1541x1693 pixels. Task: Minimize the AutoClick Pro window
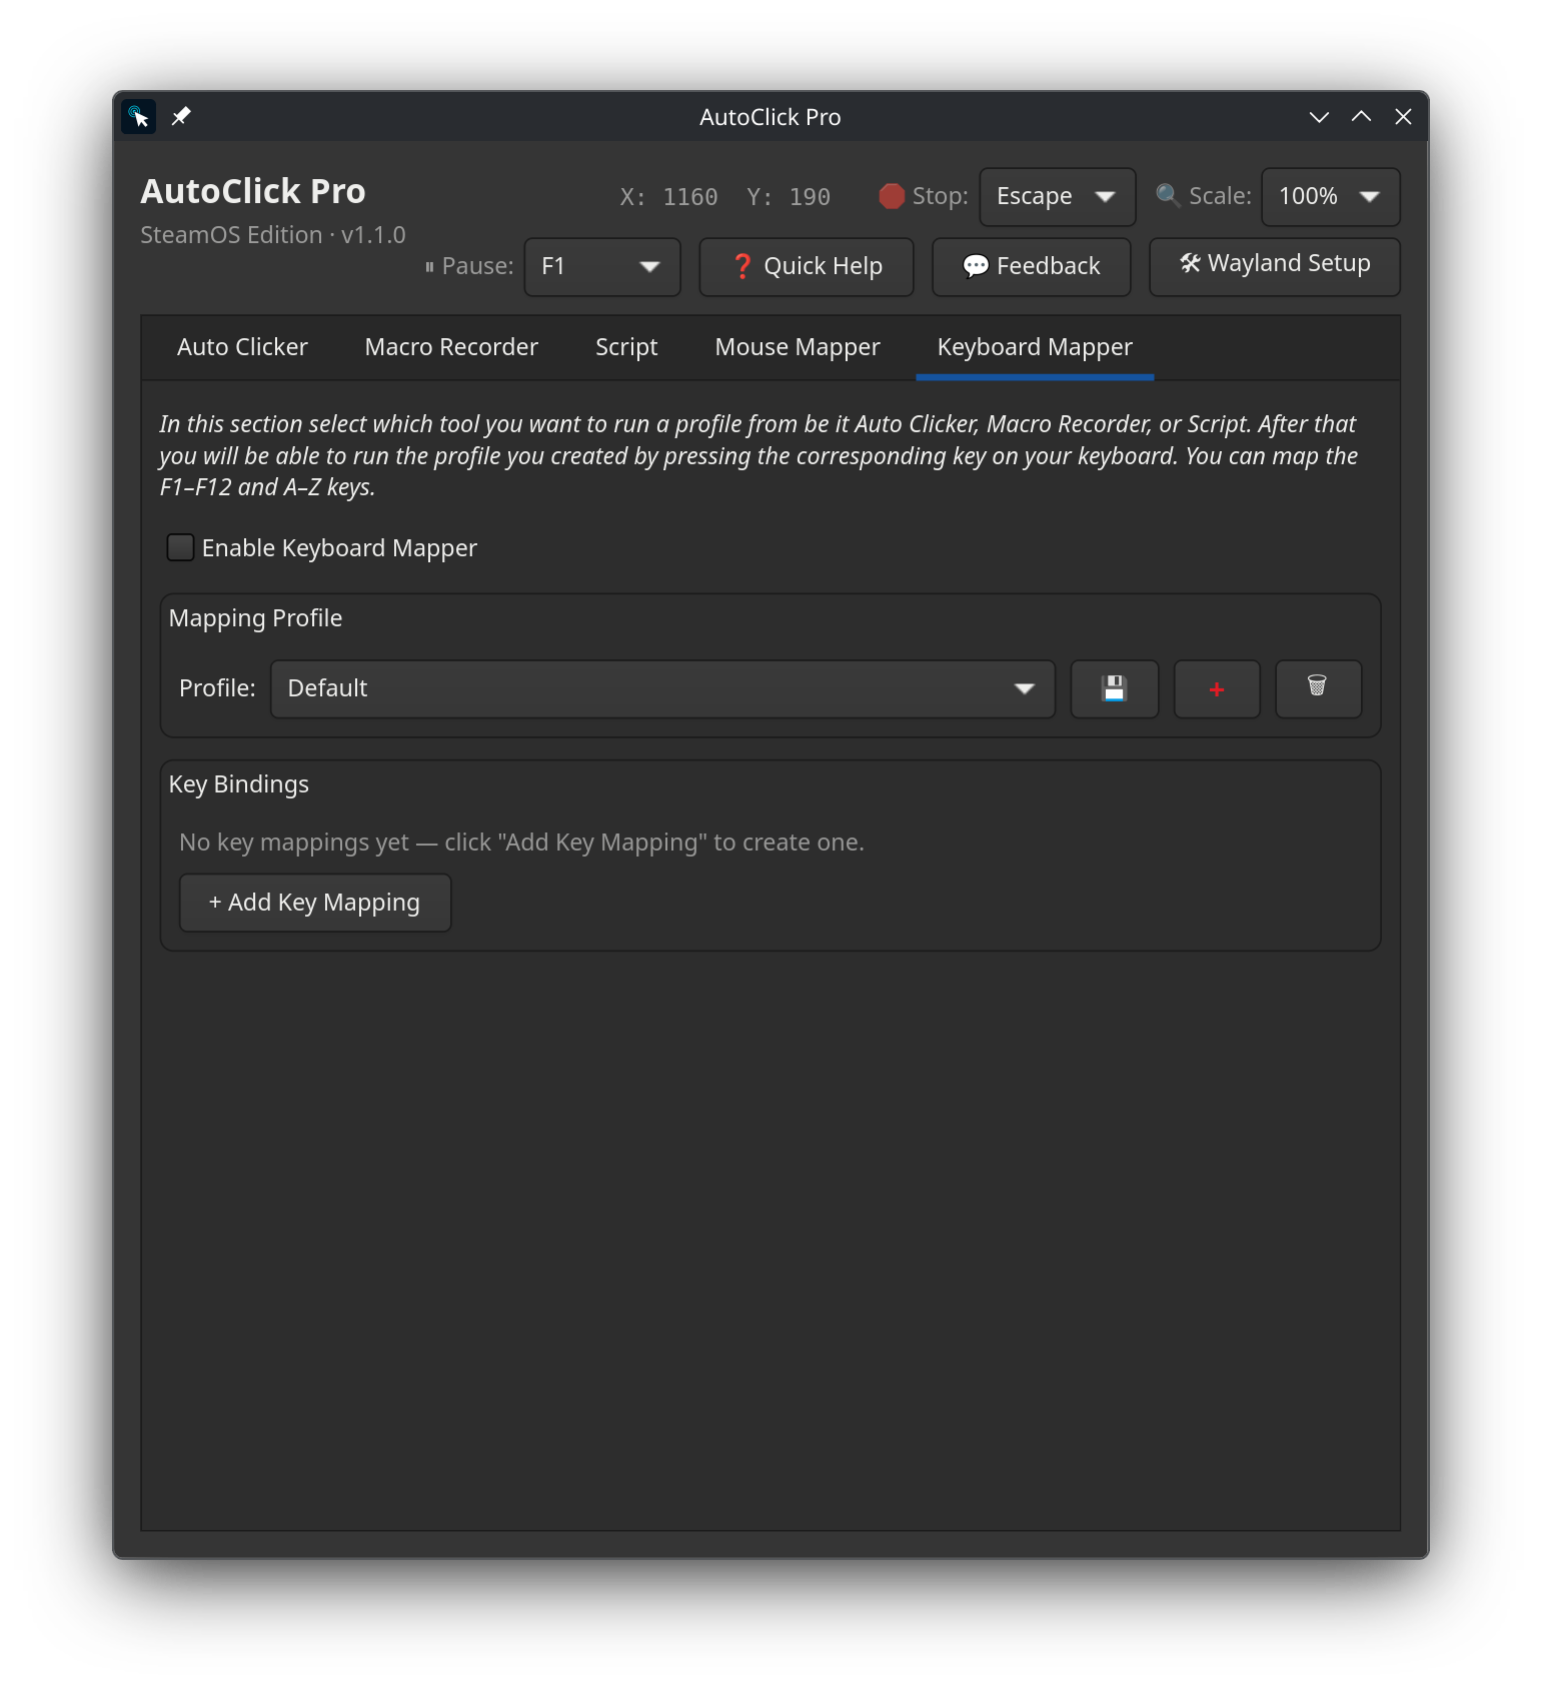[x=1319, y=117]
